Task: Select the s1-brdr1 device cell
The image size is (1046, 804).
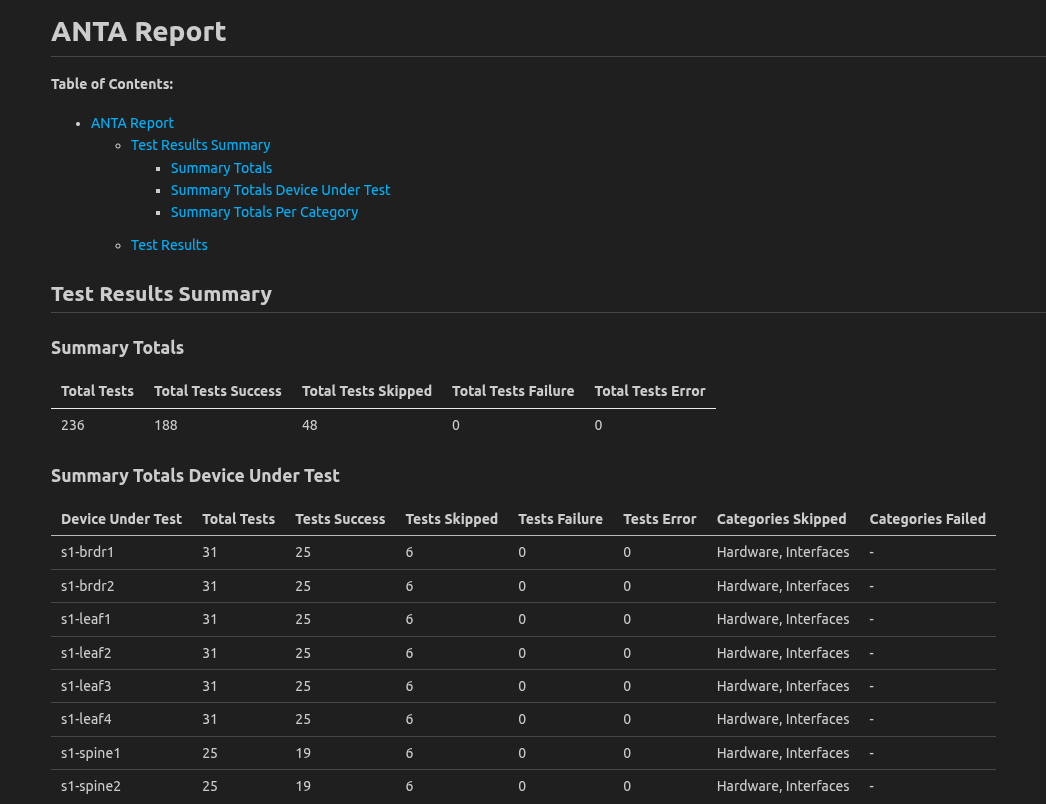Action: [87, 552]
